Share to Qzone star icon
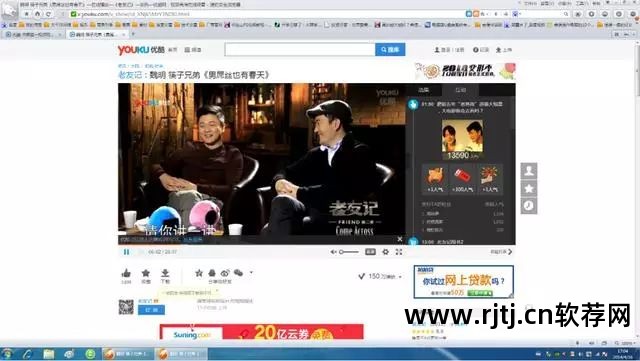 pyautogui.click(x=199, y=273)
